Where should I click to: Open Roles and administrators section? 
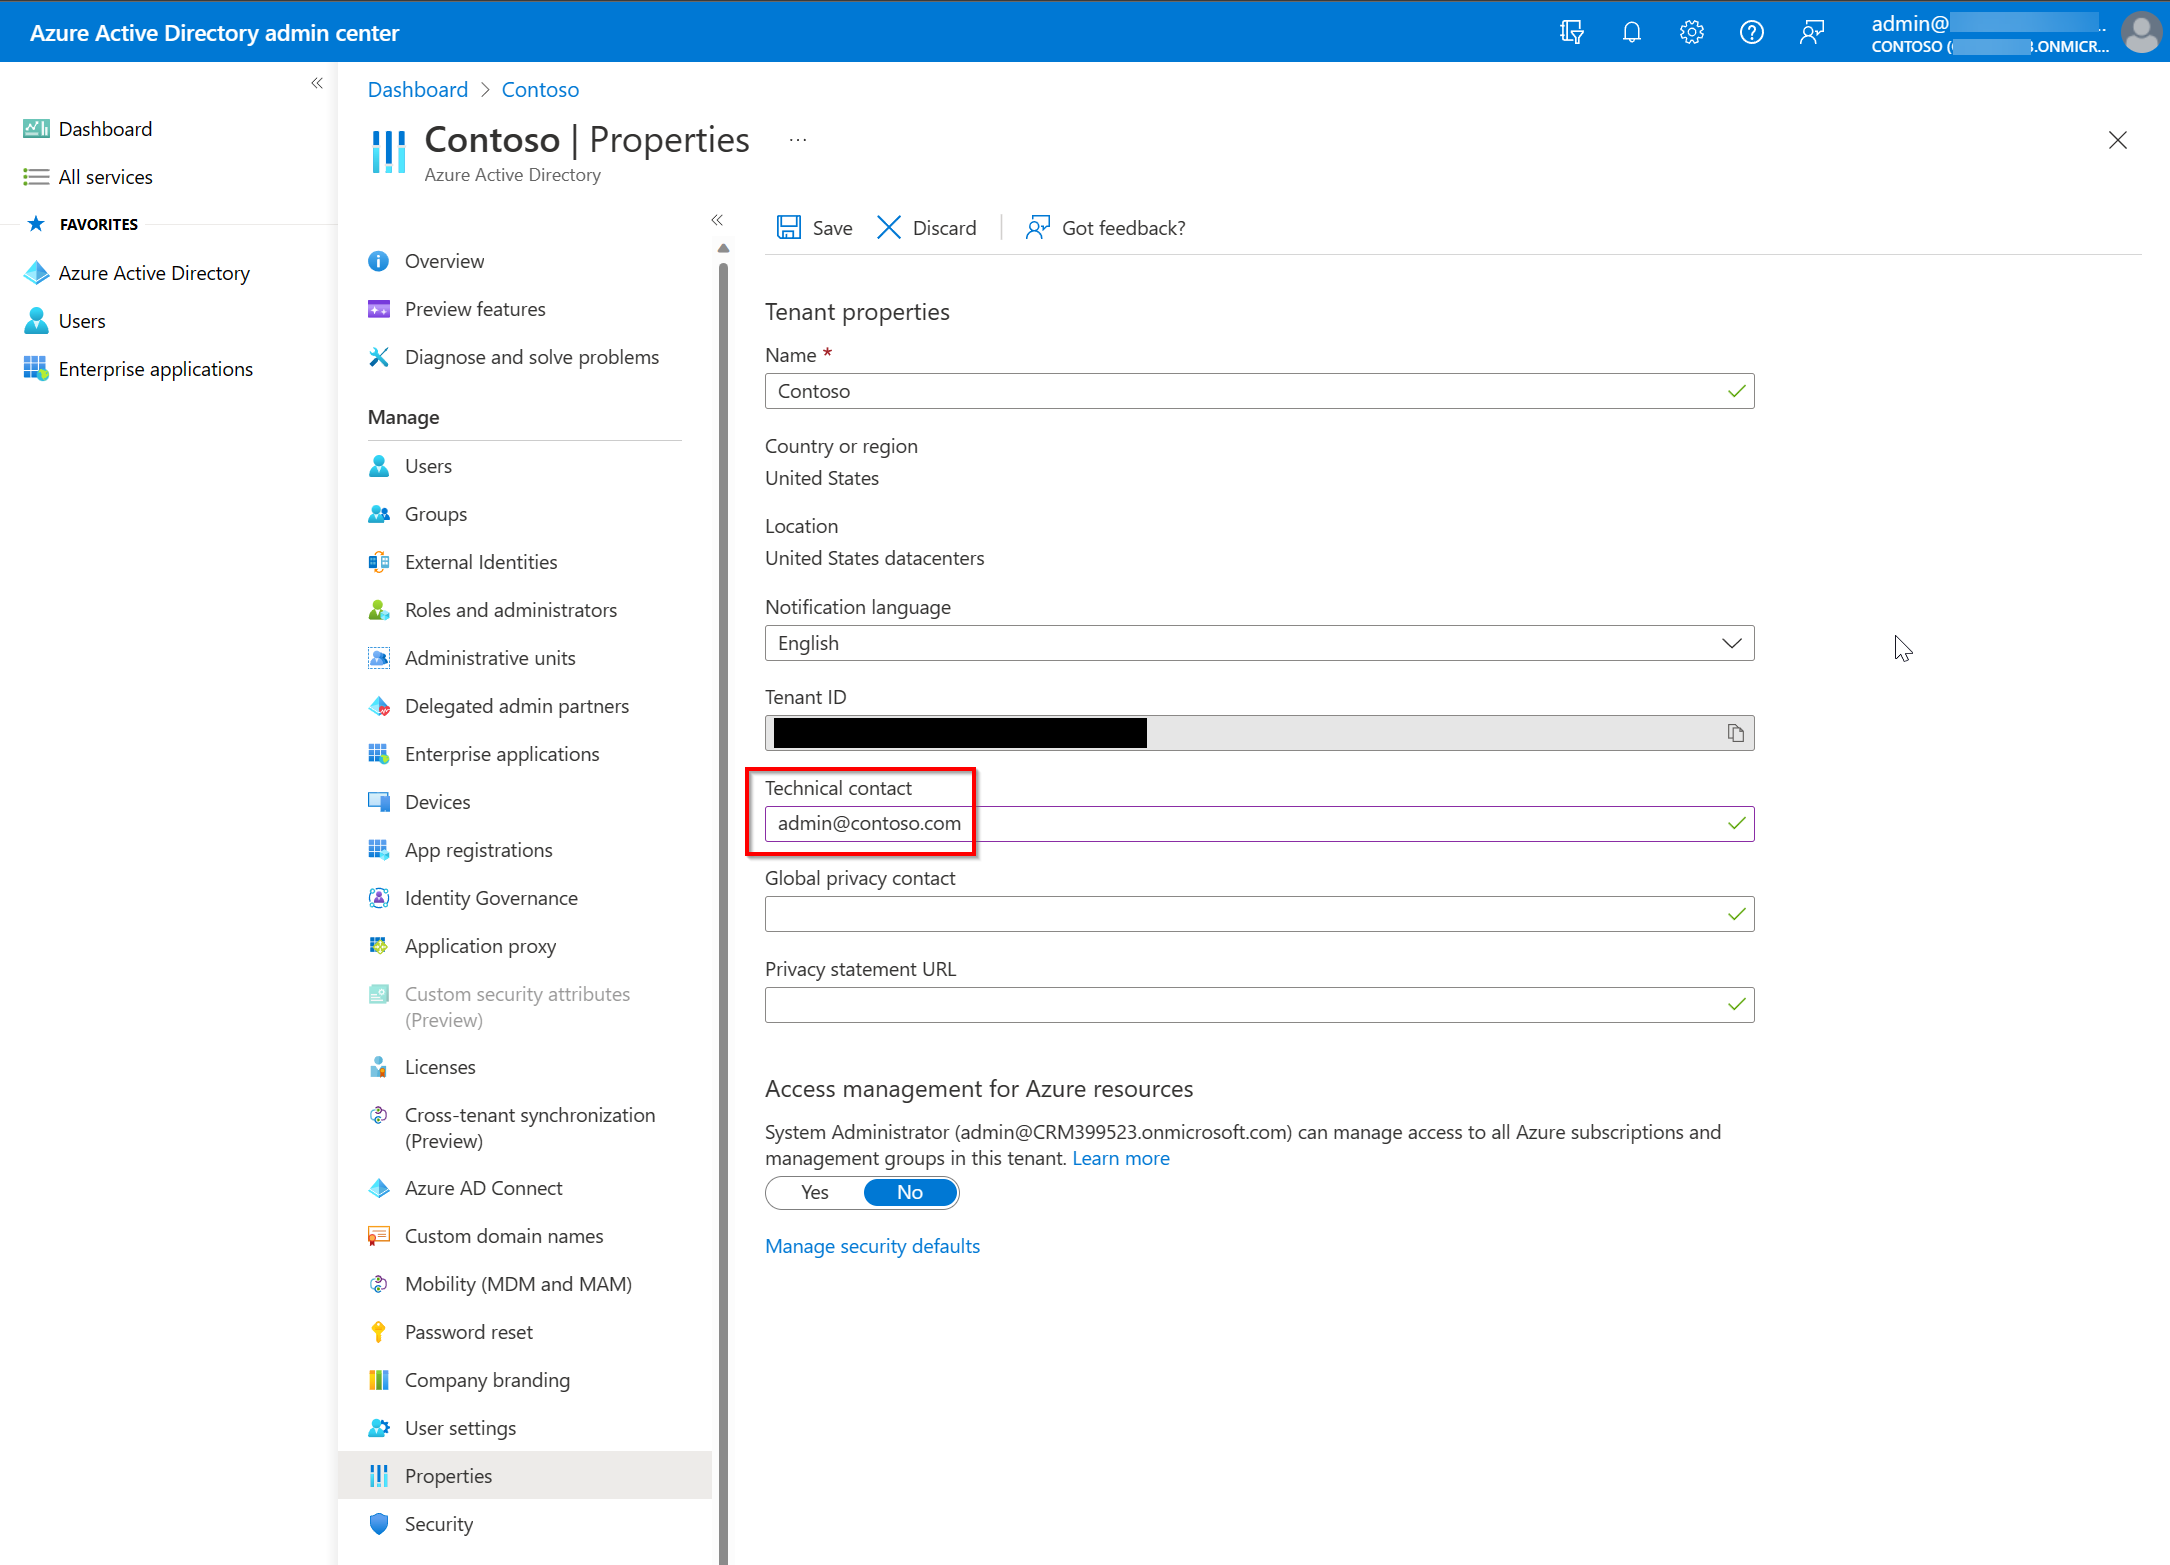[x=510, y=610]
